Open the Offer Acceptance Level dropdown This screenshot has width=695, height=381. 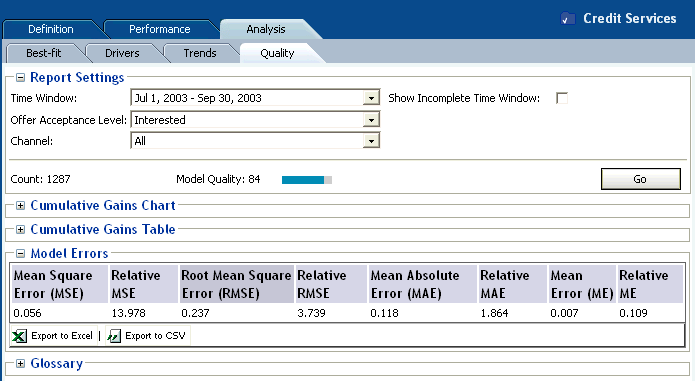point(371,120)
